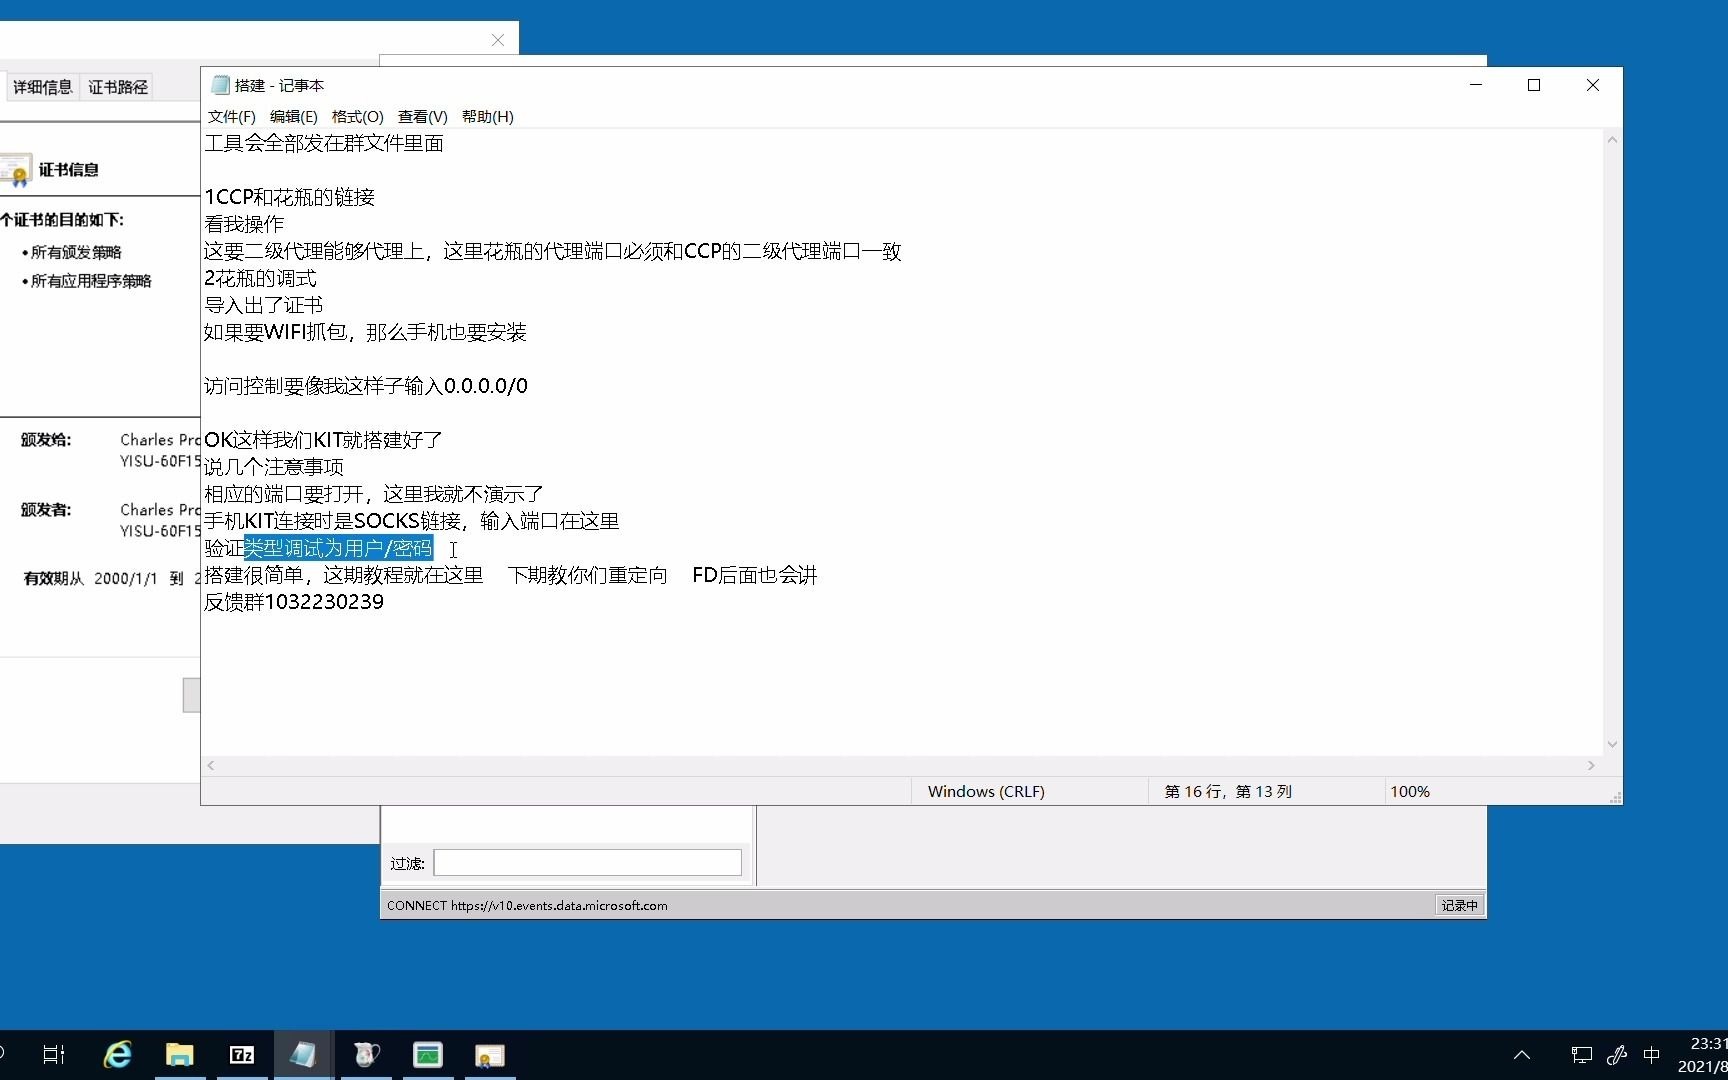Click the line 'OK这样我们KIT就搭建好了'

323,440
